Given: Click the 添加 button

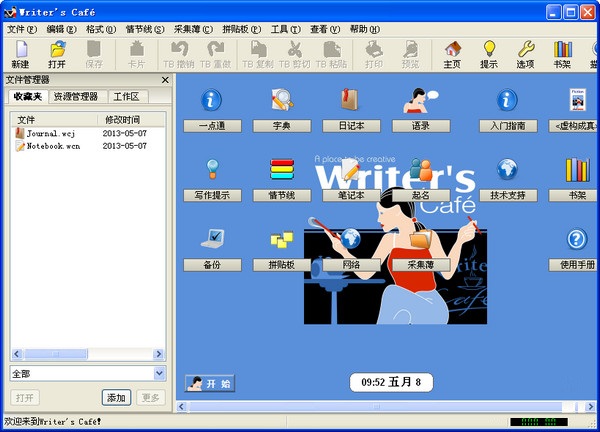Looking at the screenshot, I should tap(116, 398).
